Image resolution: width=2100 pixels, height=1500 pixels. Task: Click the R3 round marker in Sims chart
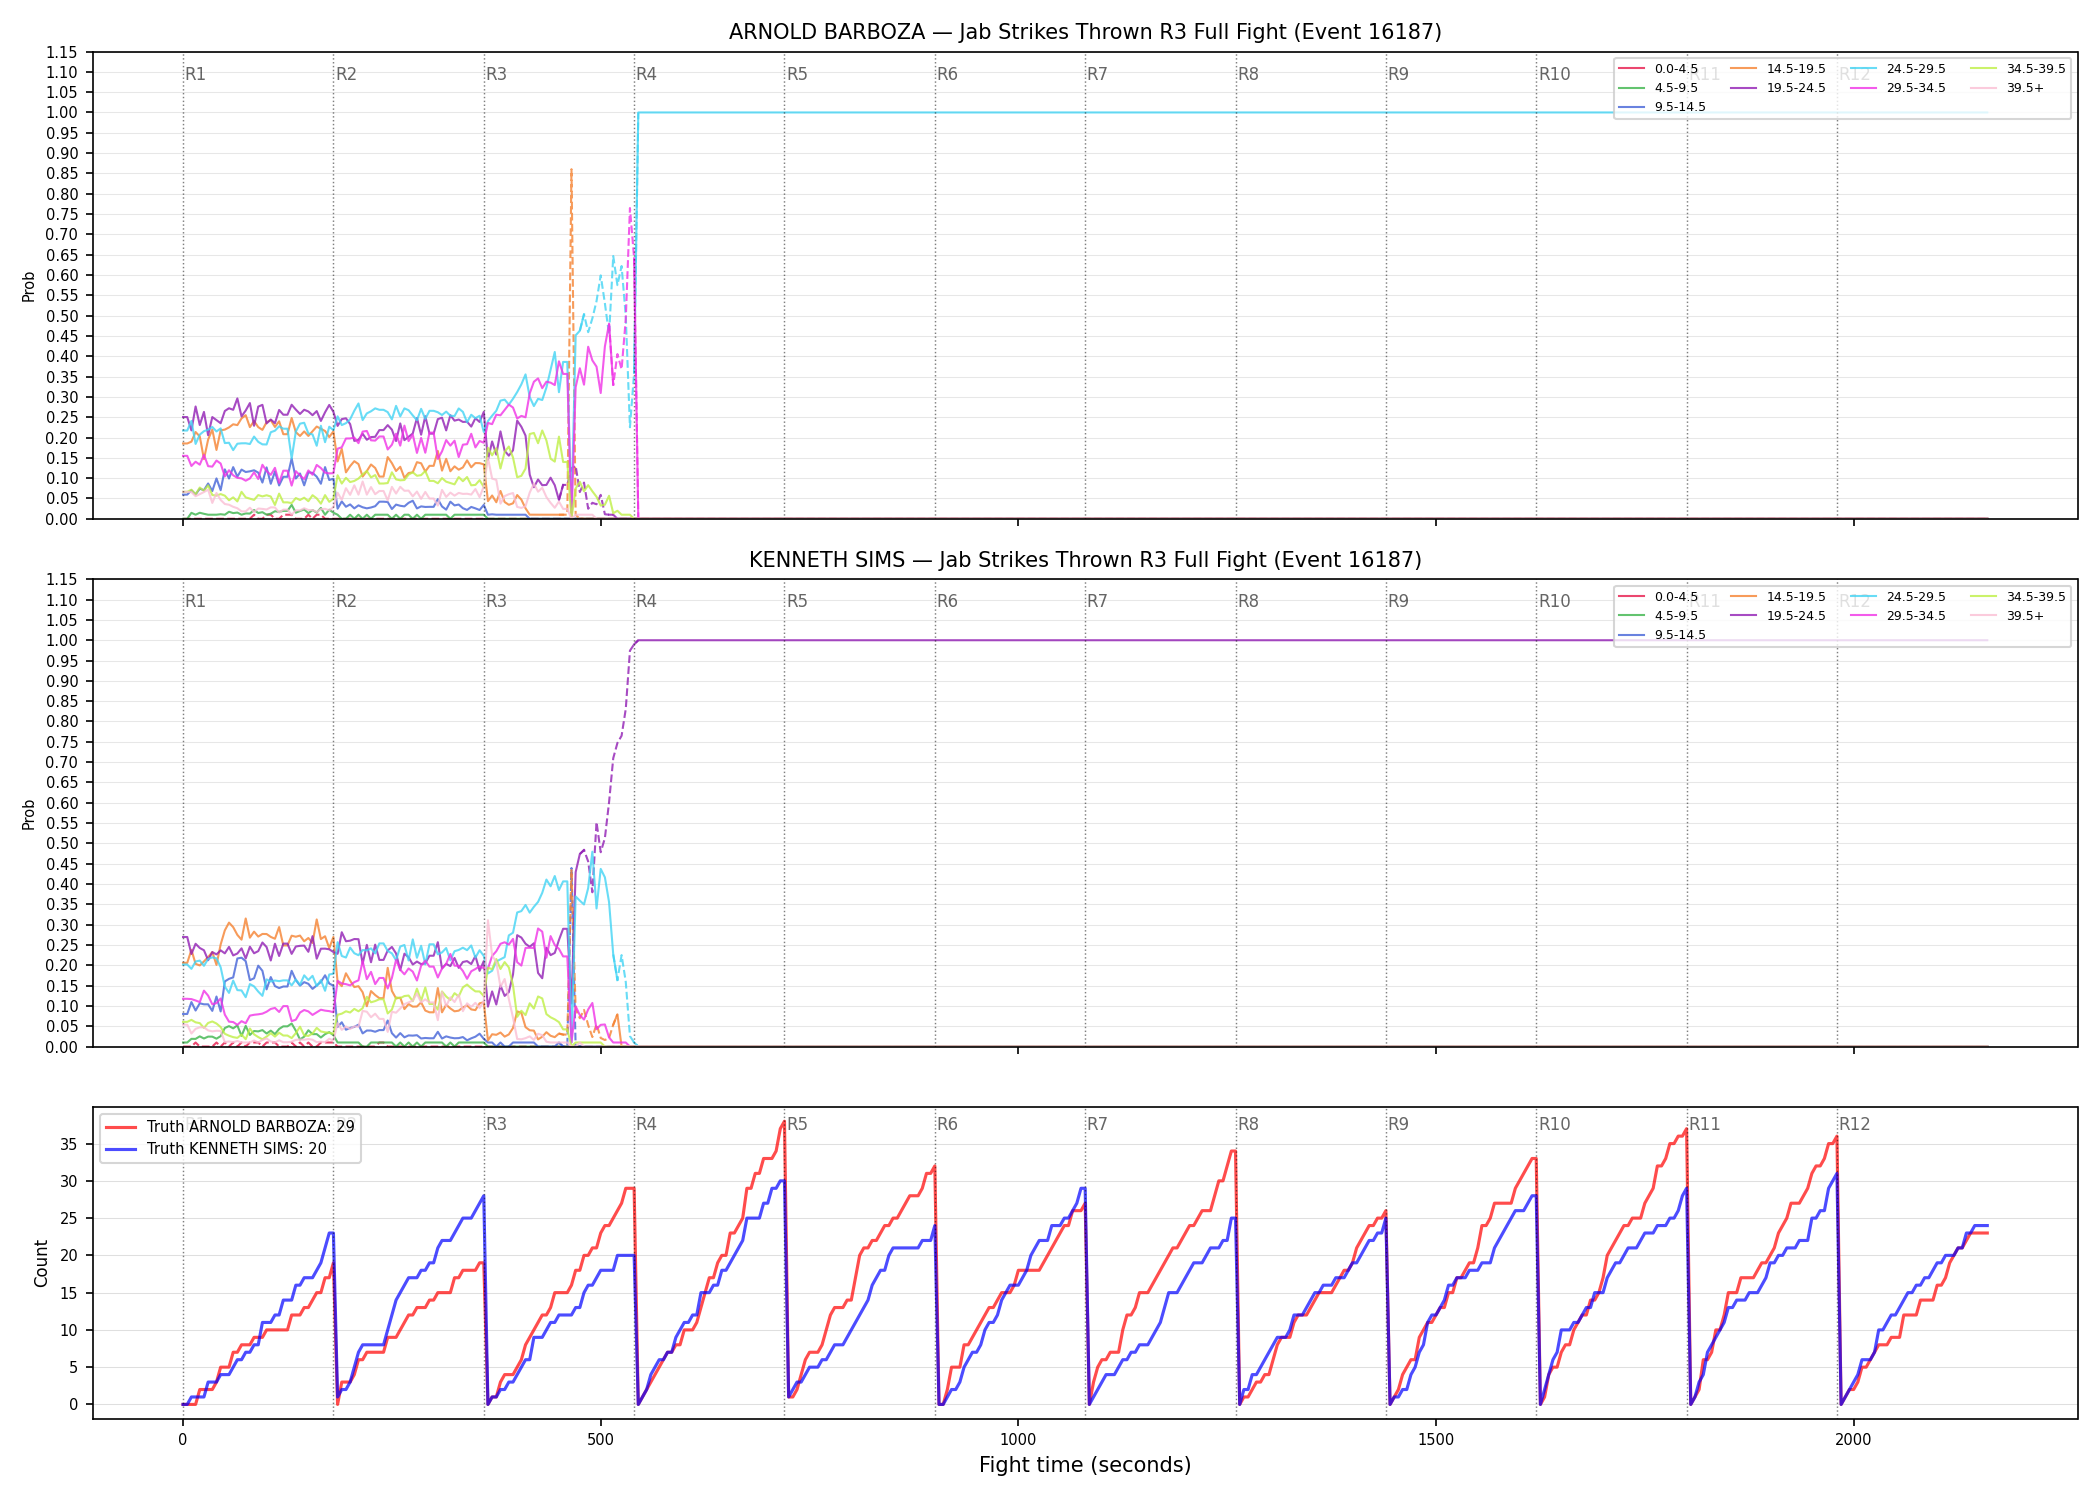click(x=496, y=601)
